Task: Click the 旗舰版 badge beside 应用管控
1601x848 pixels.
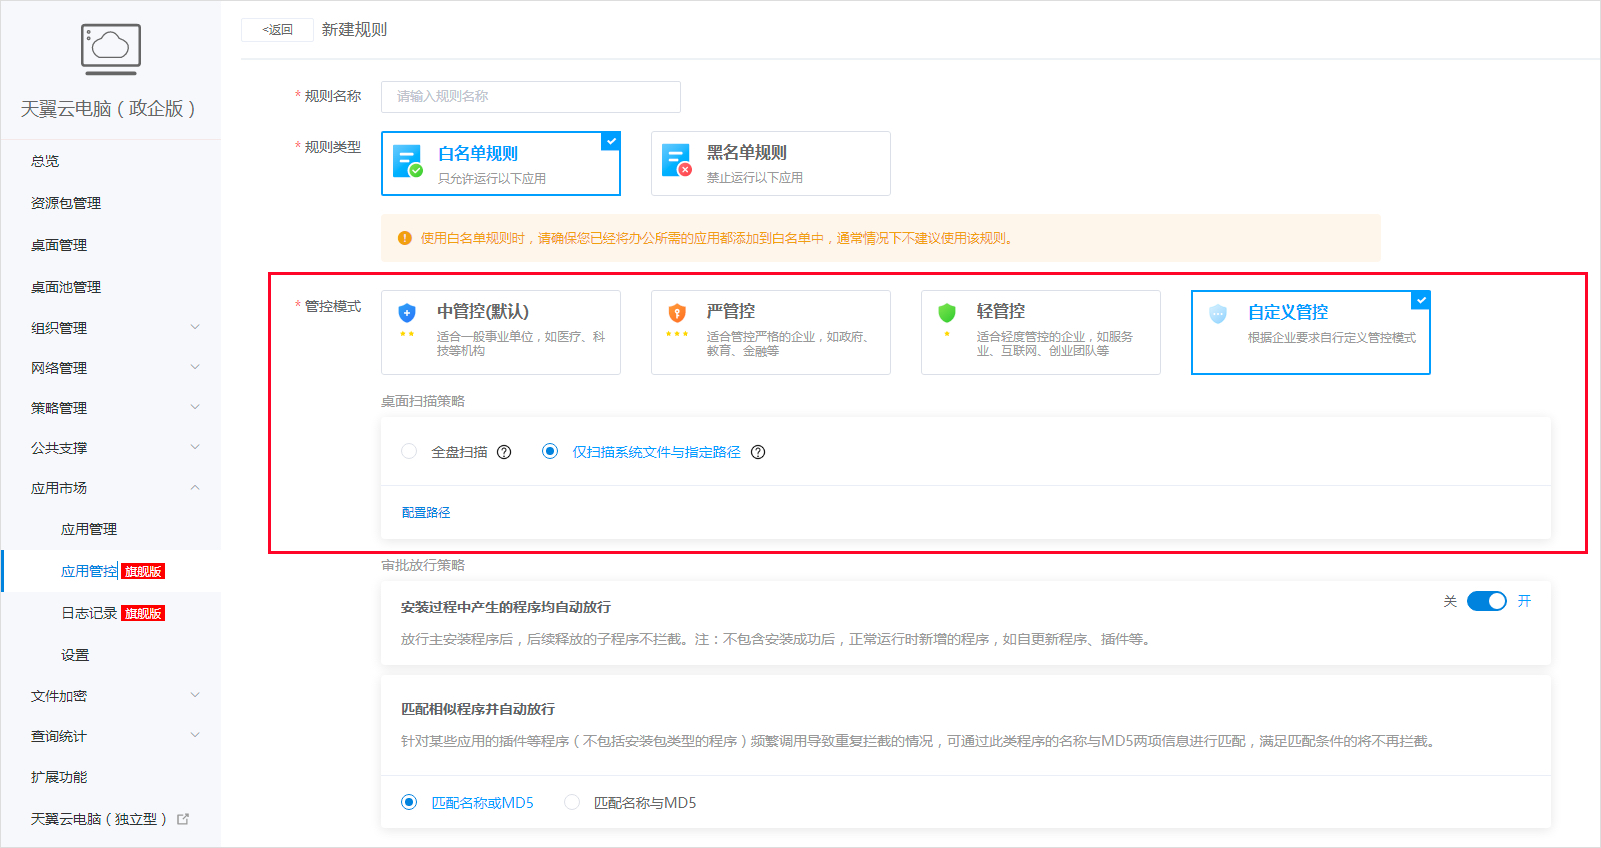Action: pos(143,571)
